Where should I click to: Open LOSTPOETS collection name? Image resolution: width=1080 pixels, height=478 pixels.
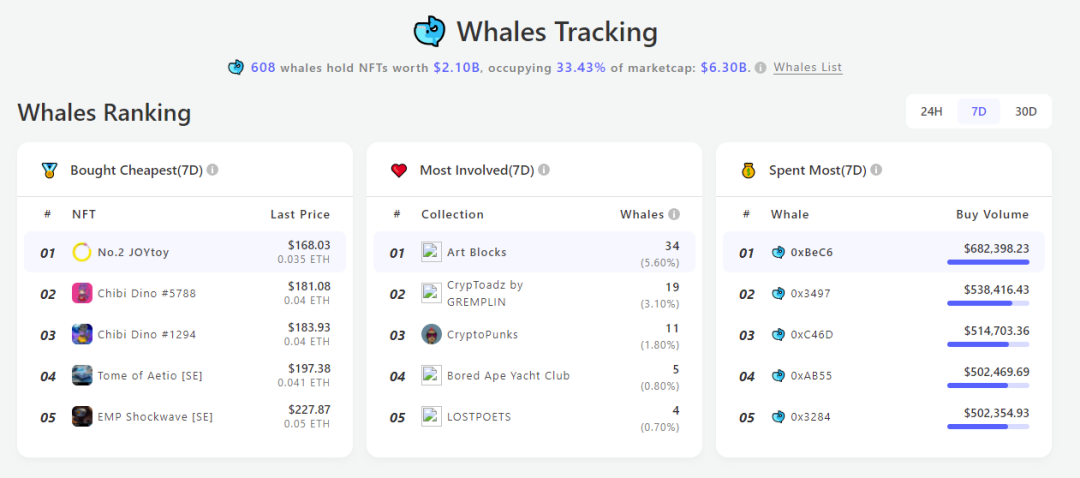[x=479, y=417]
